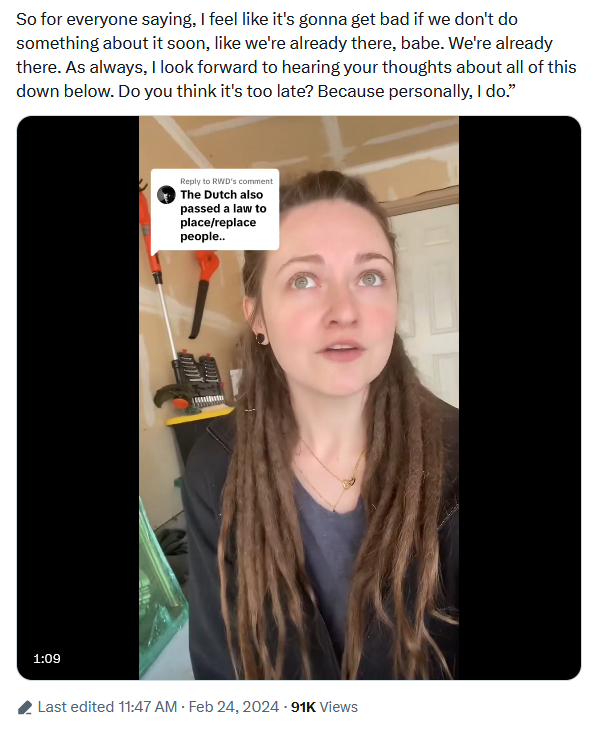Click the string trimmer's red guard
597x732 pixels.
[171, 397]
